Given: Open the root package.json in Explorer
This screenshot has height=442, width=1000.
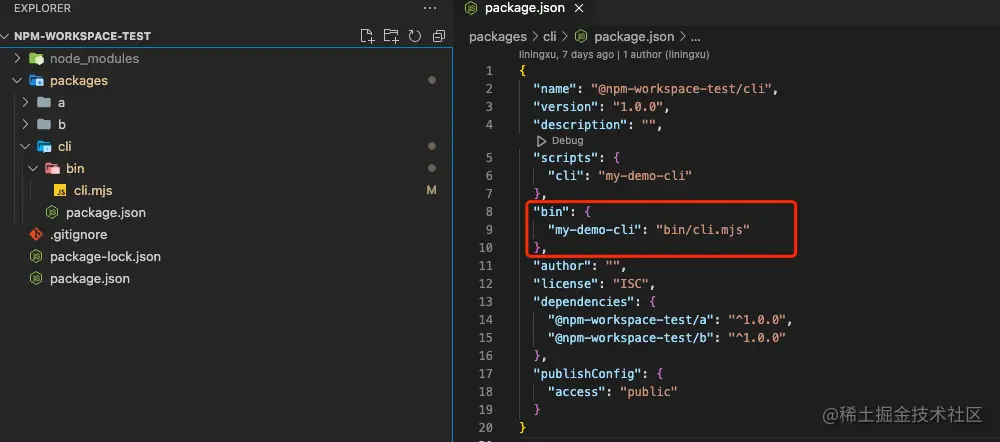Looking at the screenshot, I should tap(90, 279).
